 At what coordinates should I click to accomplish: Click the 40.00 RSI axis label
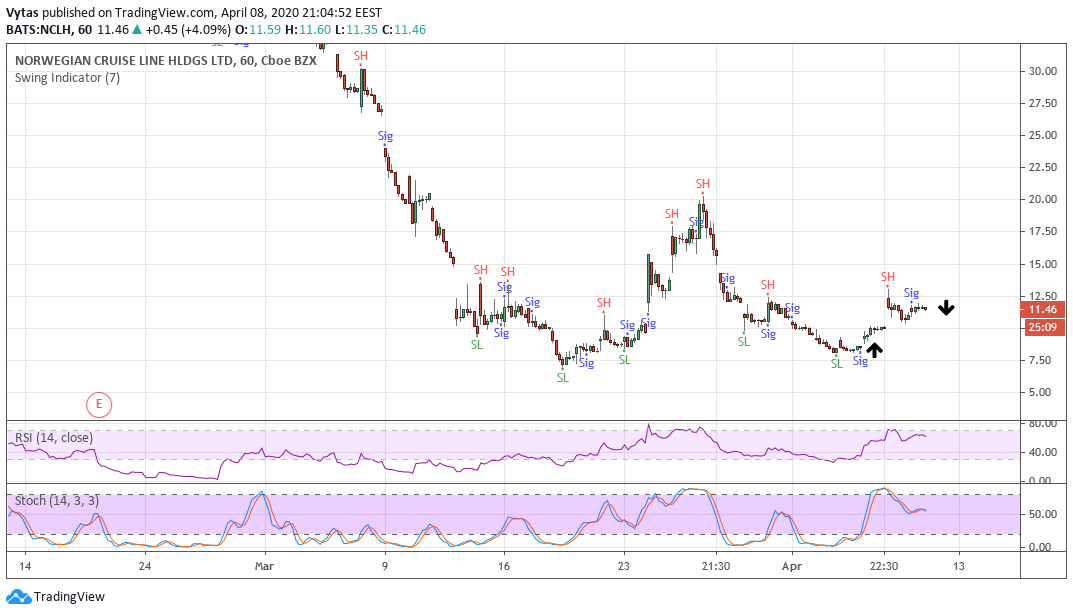[x=1042, y=452]
